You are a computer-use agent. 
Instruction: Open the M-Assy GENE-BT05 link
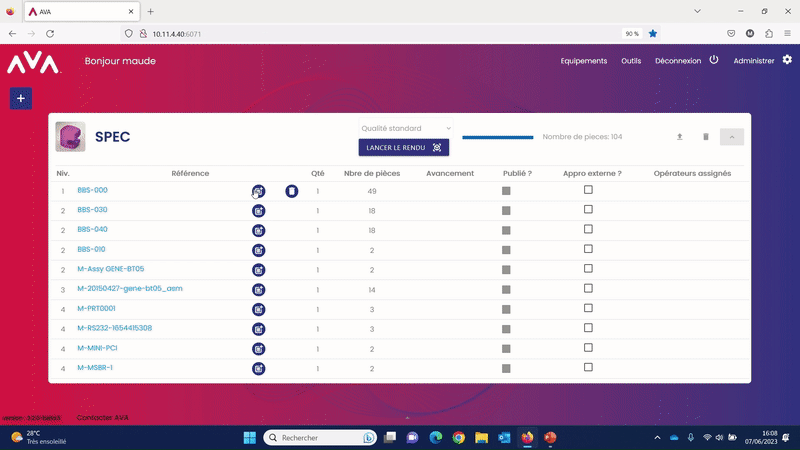[x=111, y=269]
